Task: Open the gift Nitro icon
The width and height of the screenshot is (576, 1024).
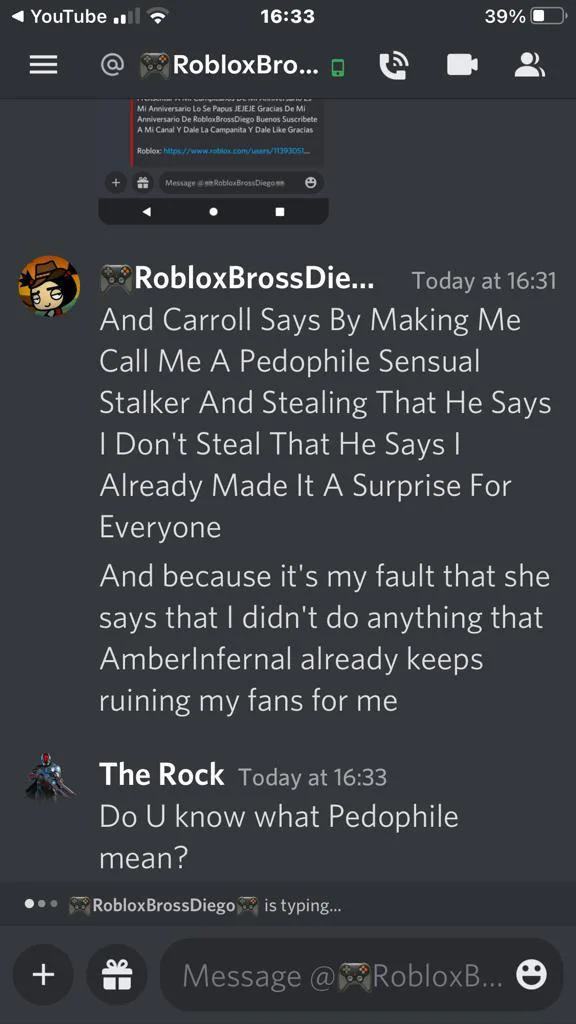Action: coord(117,974)
